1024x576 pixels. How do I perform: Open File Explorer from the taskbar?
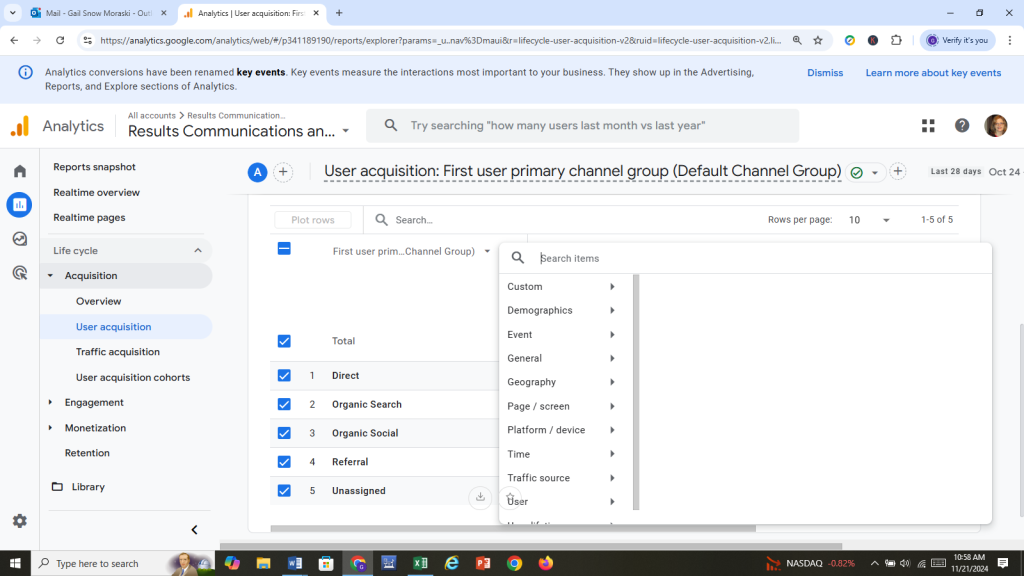(263, 563)
